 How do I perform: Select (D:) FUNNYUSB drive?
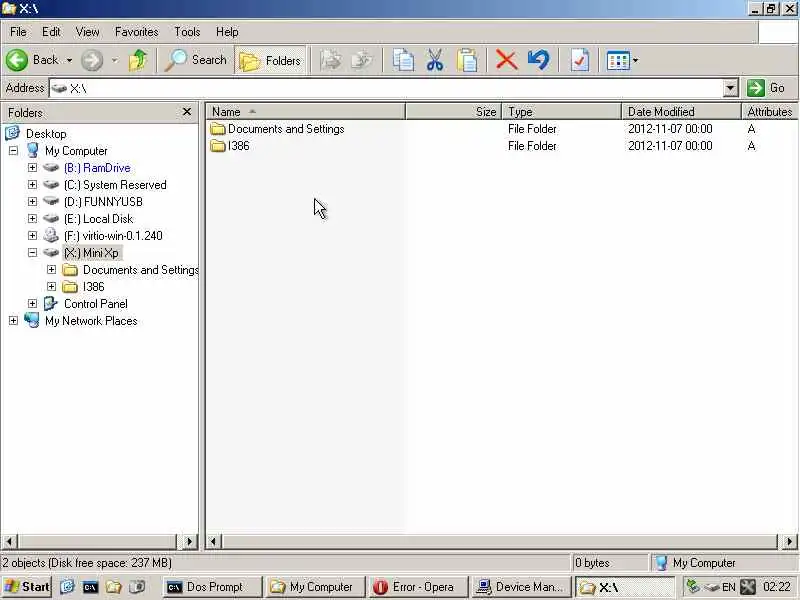tap(104, 202)
